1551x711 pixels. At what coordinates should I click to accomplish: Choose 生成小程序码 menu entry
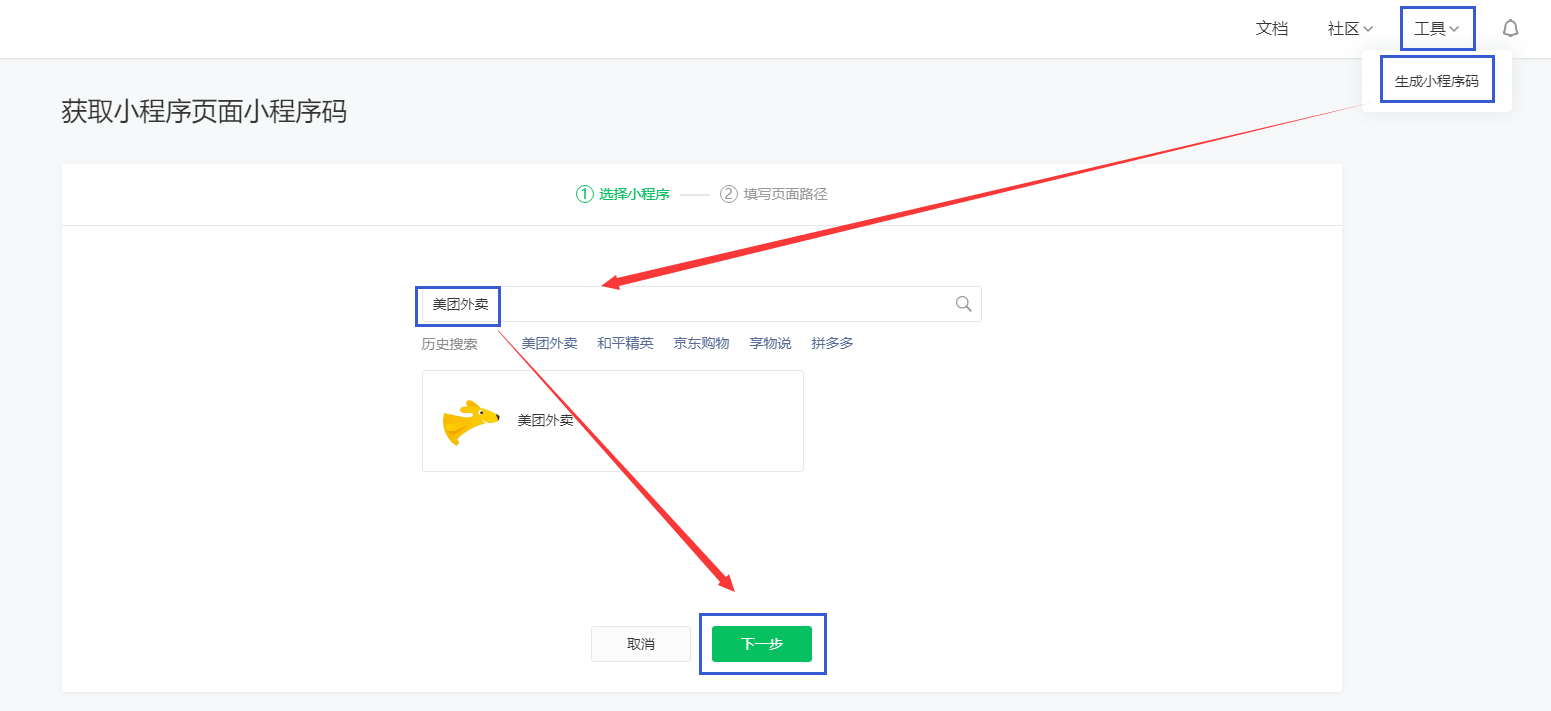click(x=1436, y=81)
